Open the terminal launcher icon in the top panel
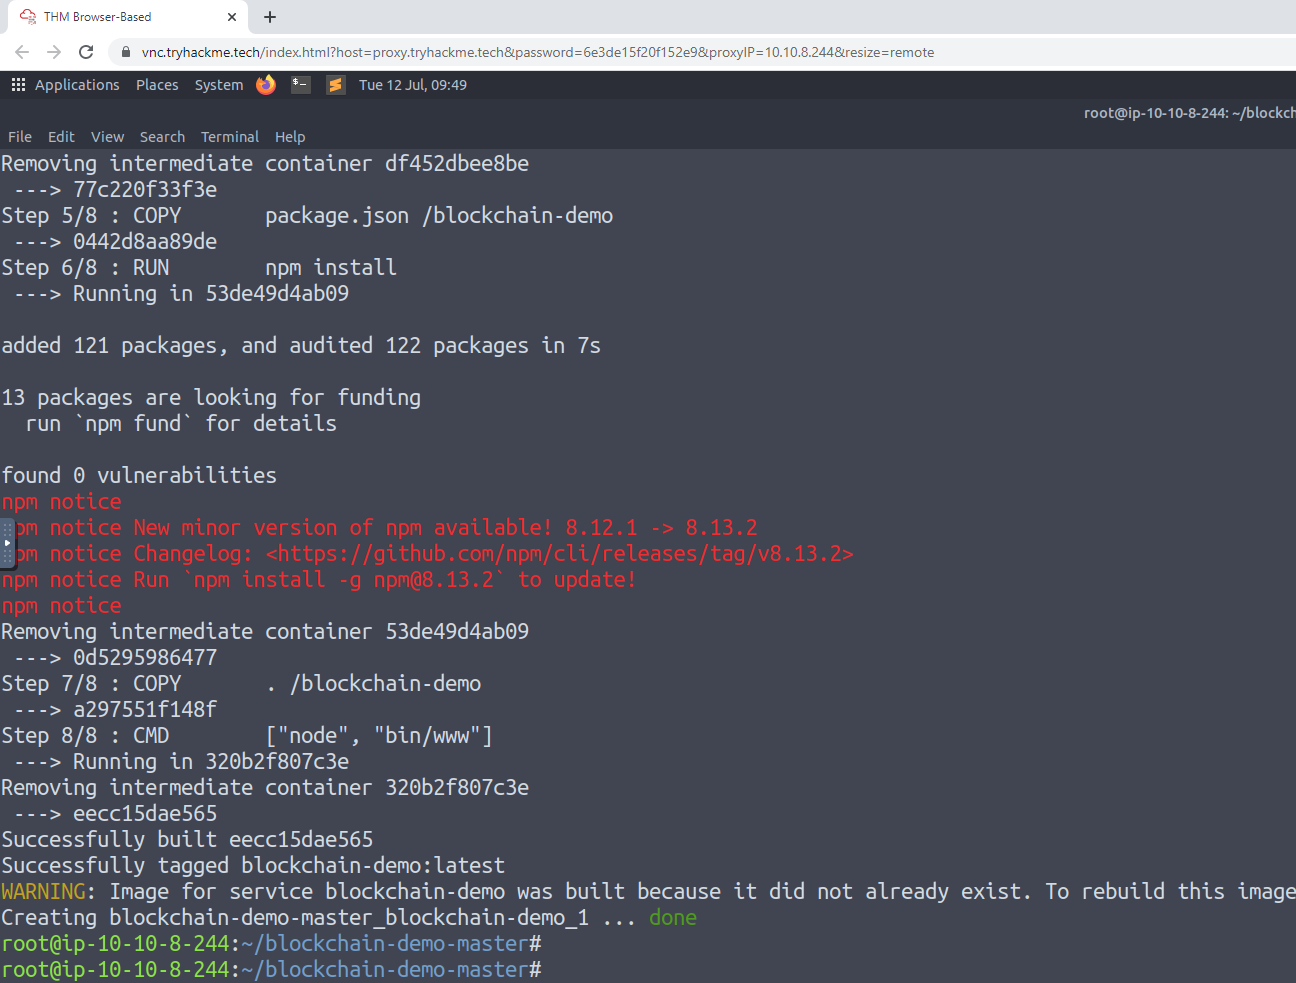Screen dimensions: 1296x983 click(300, 85)
